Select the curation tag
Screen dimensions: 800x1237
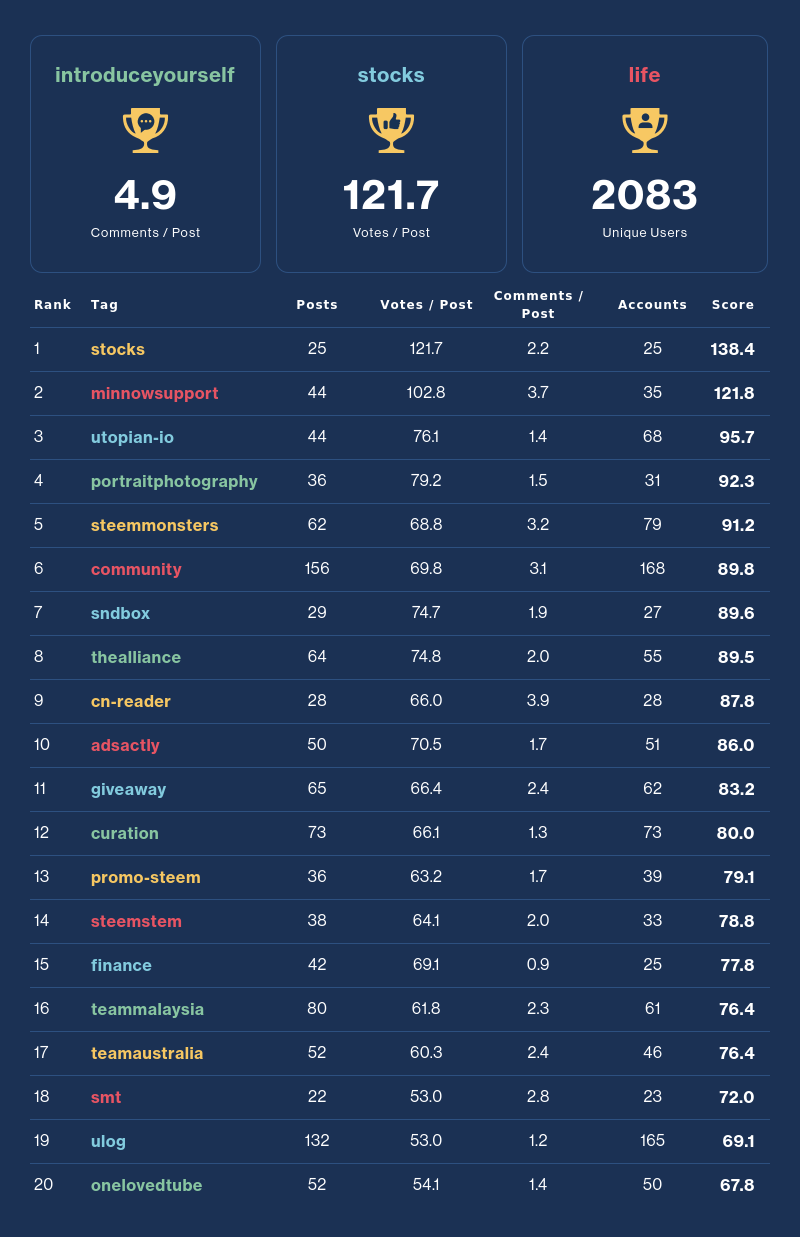(x=125, y=833)
